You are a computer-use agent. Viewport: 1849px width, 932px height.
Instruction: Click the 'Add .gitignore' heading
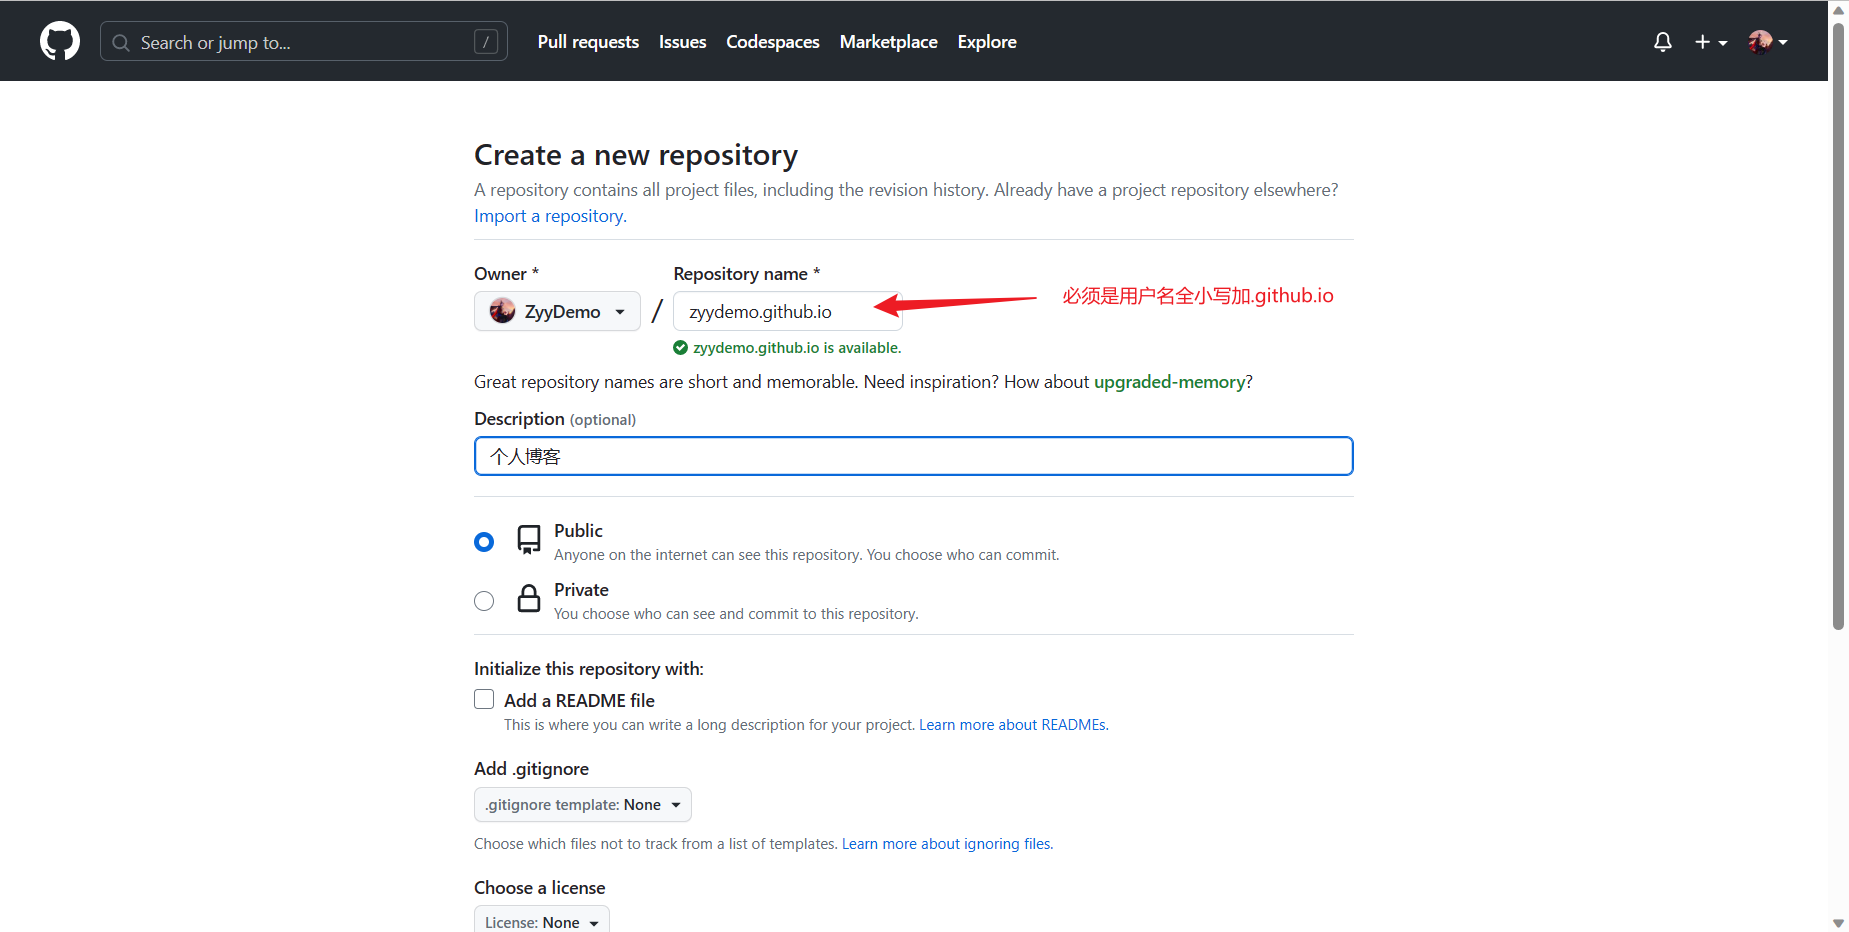click(531, 769)
